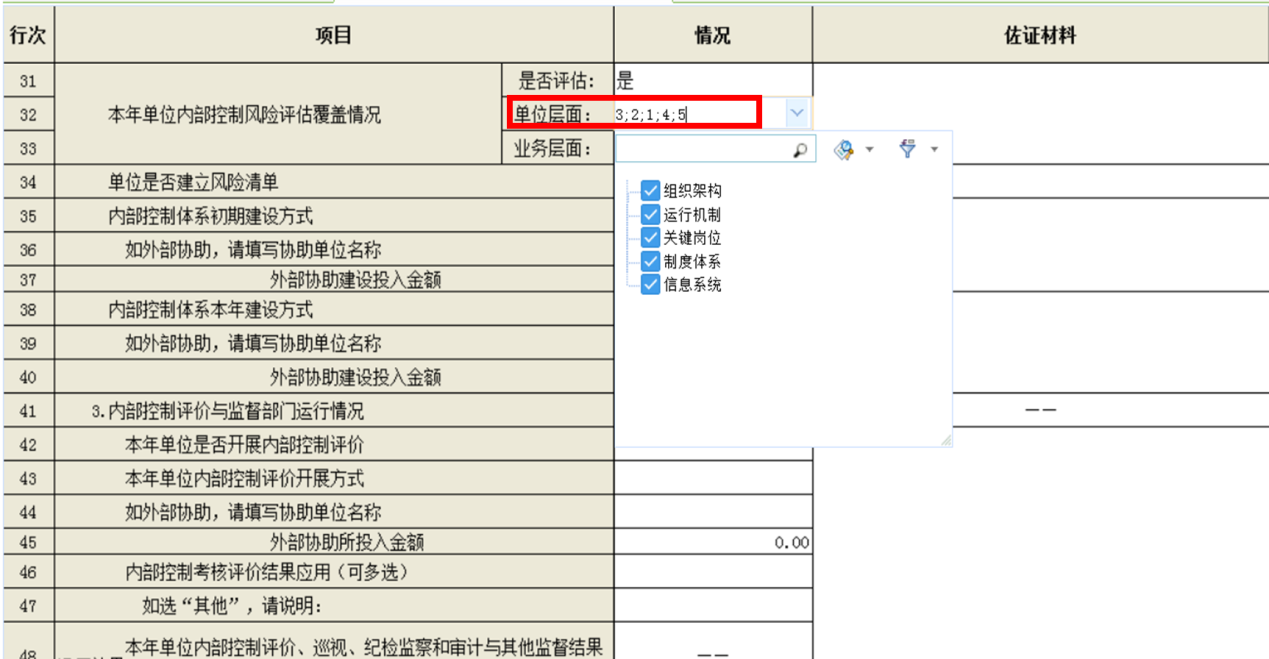Click the funnel filter icon
This screenshot has width=1269, height=659.
(907, 150)
